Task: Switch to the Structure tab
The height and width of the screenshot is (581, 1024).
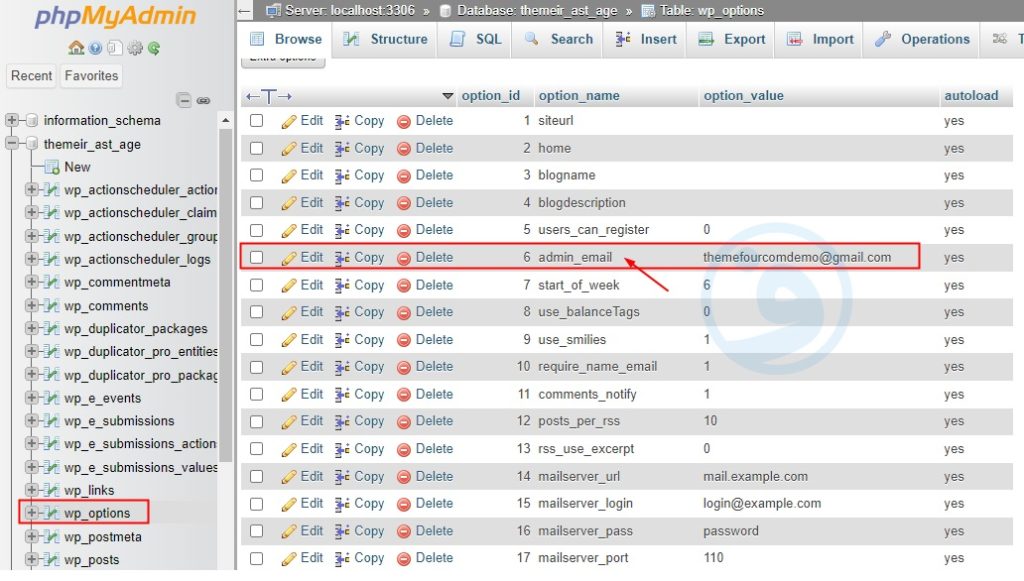Action: coord(386,39)
